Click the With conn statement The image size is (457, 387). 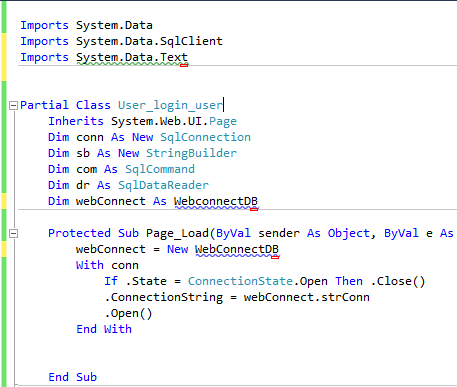tap(107, 265)
